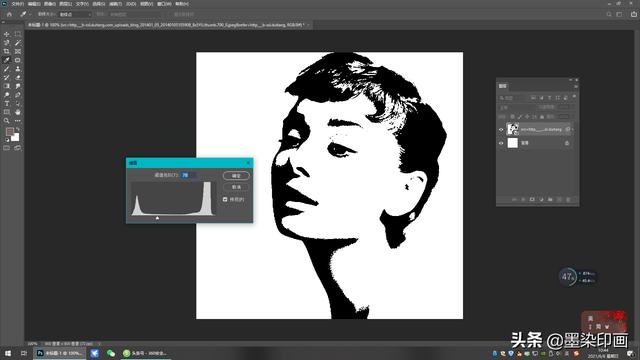Select the Clone Stamp tool
The height and width of the screenshot is (360, 640).
pyautogui.click(x=18, y=69)
